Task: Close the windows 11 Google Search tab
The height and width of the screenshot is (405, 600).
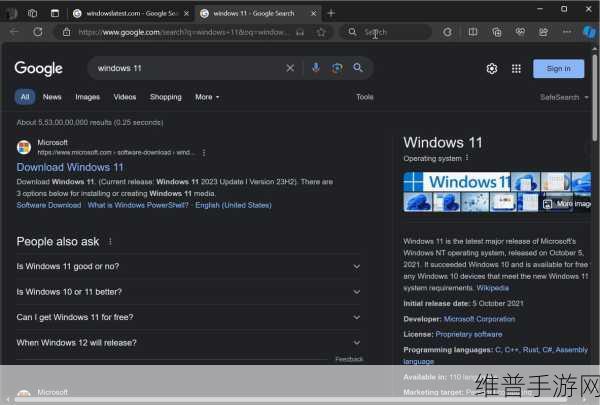Action: point(313,14)
